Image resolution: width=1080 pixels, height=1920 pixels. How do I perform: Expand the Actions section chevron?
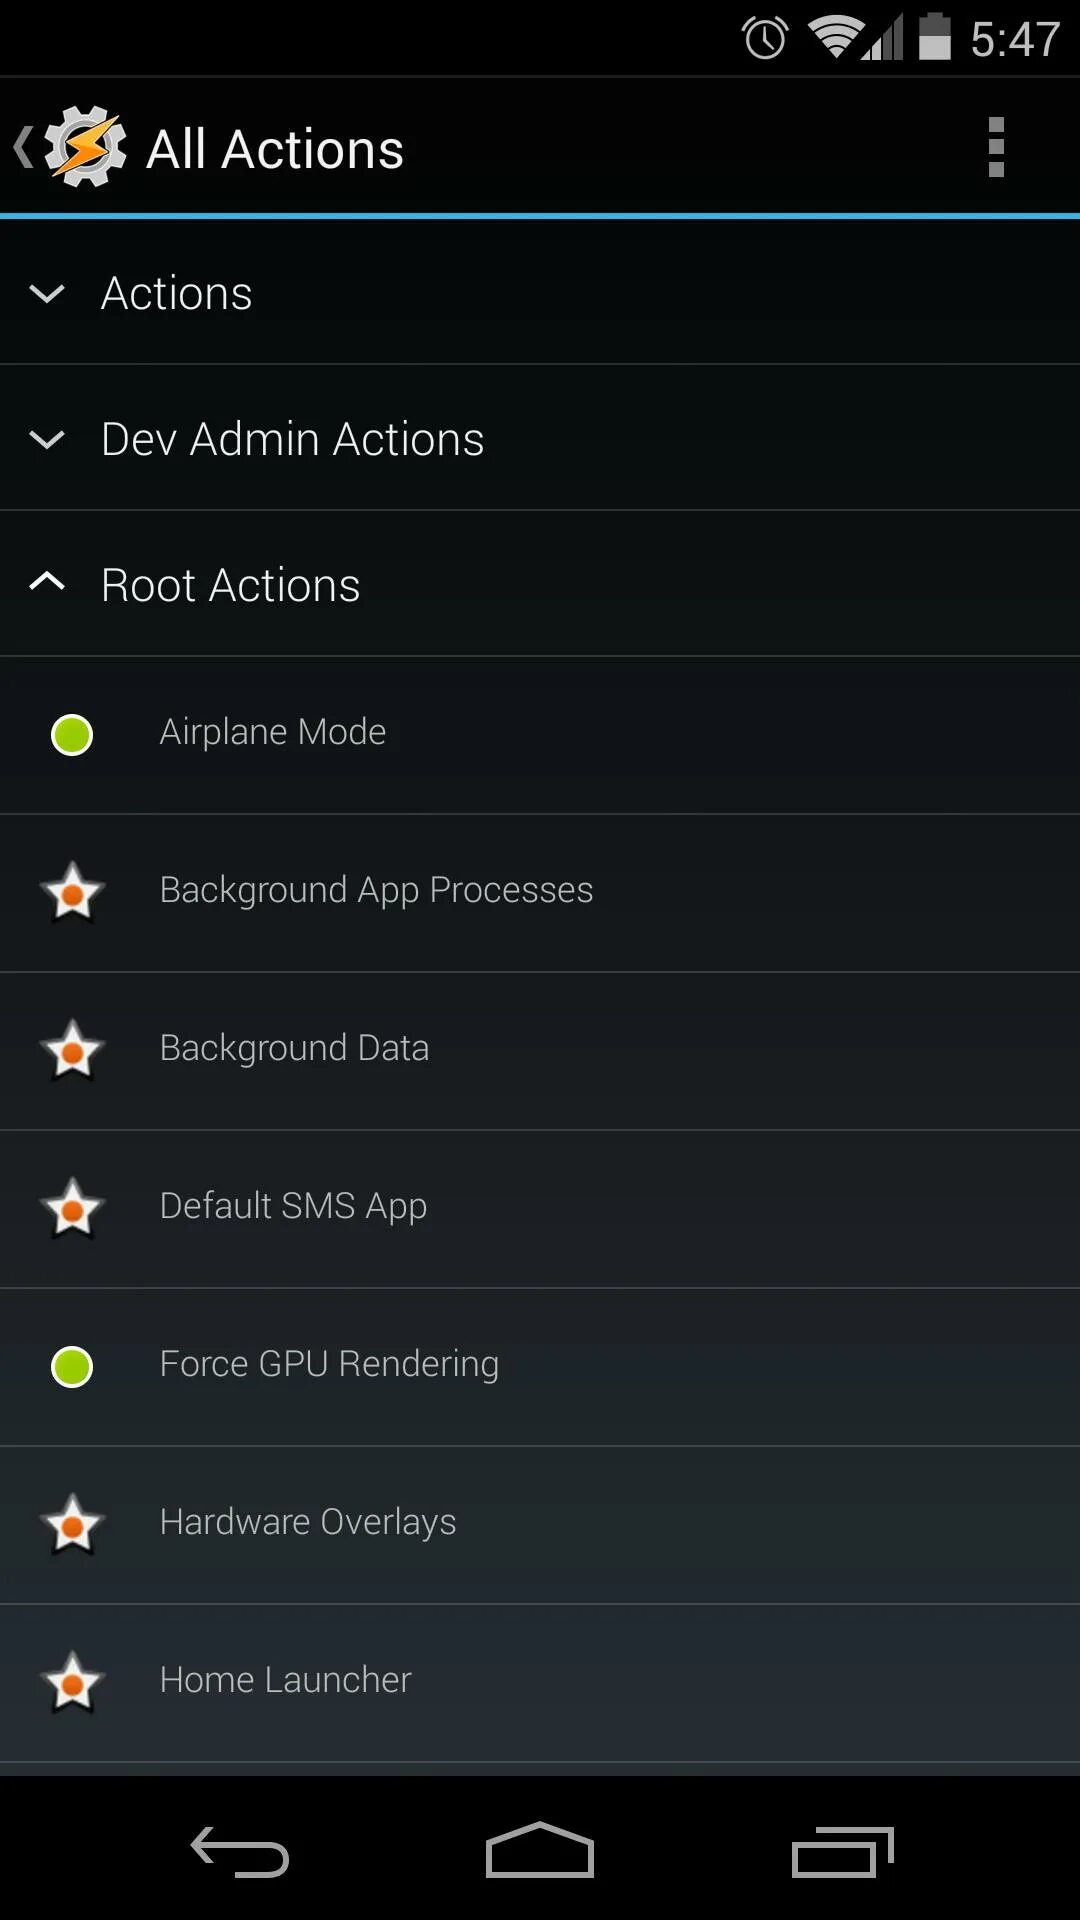tap(47, 294)
